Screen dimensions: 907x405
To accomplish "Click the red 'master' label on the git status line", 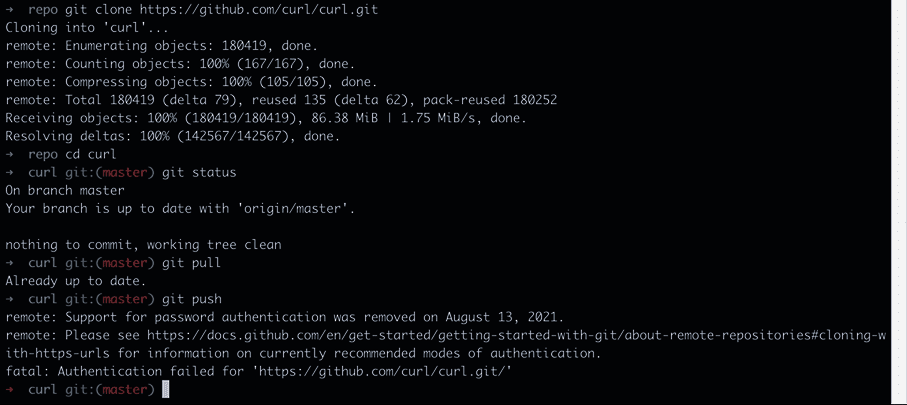I will click(x=124, y=172).
